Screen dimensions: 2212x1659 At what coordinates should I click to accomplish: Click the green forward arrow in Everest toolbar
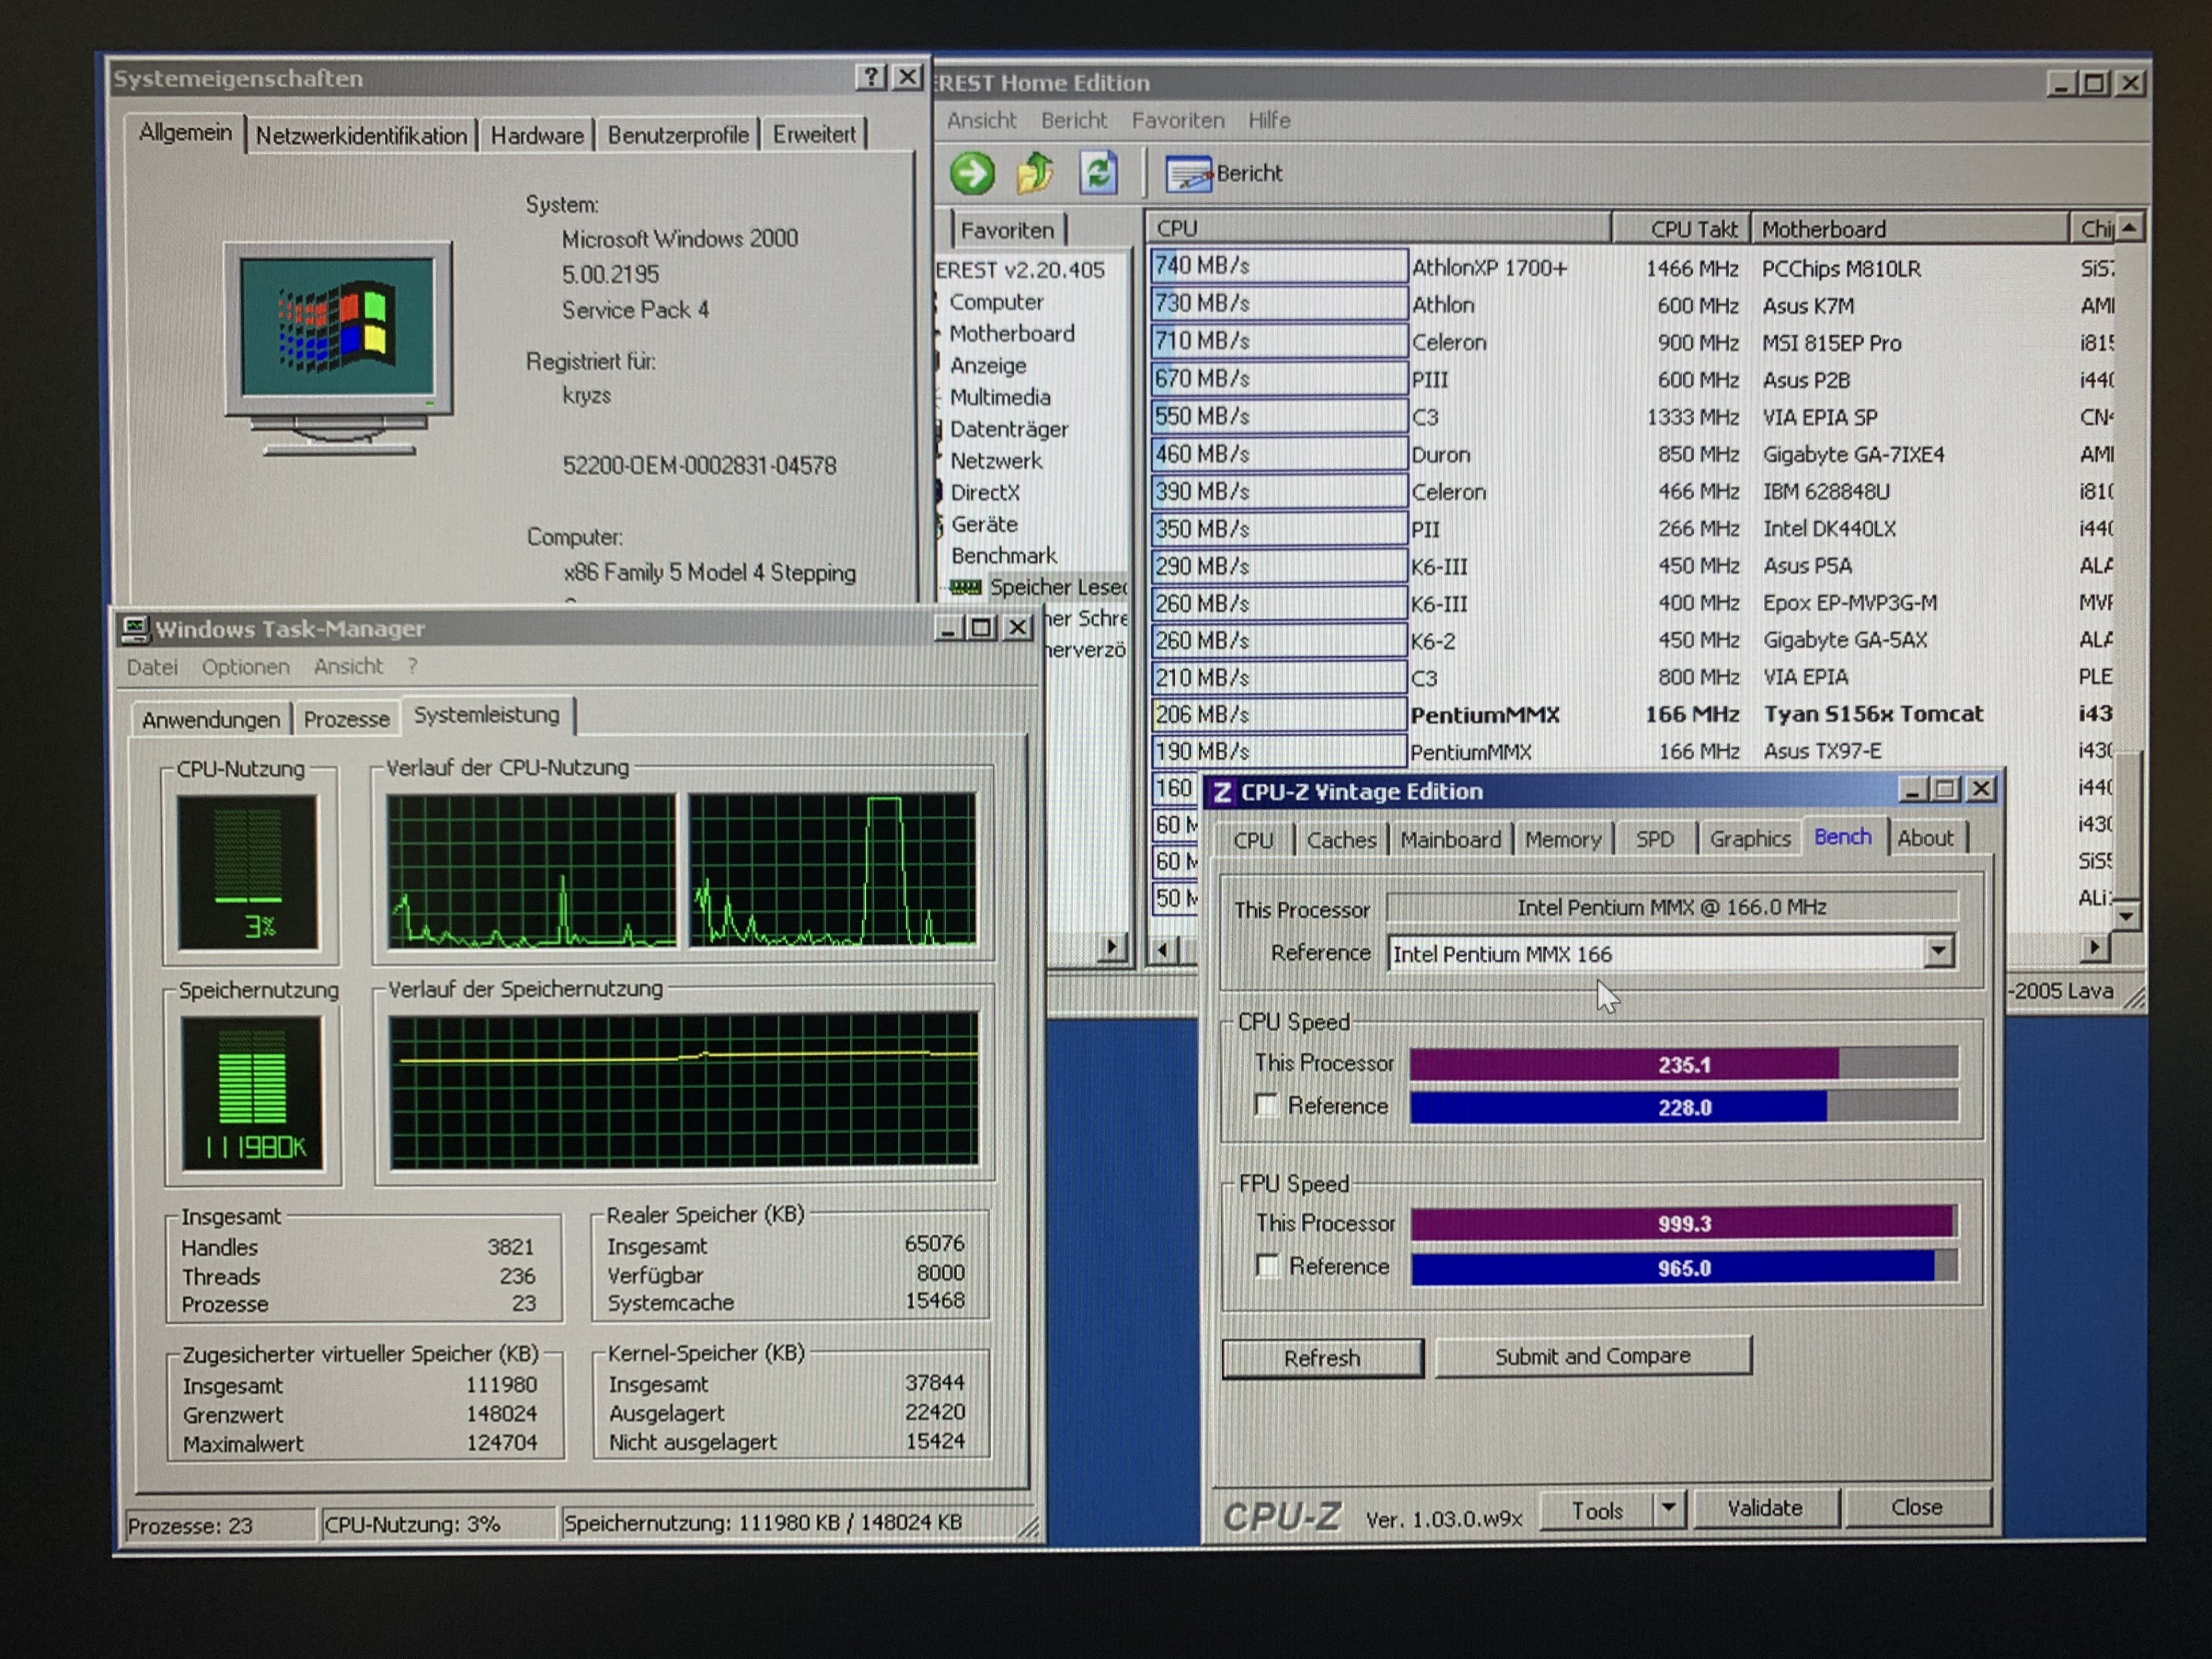(971, 174)
